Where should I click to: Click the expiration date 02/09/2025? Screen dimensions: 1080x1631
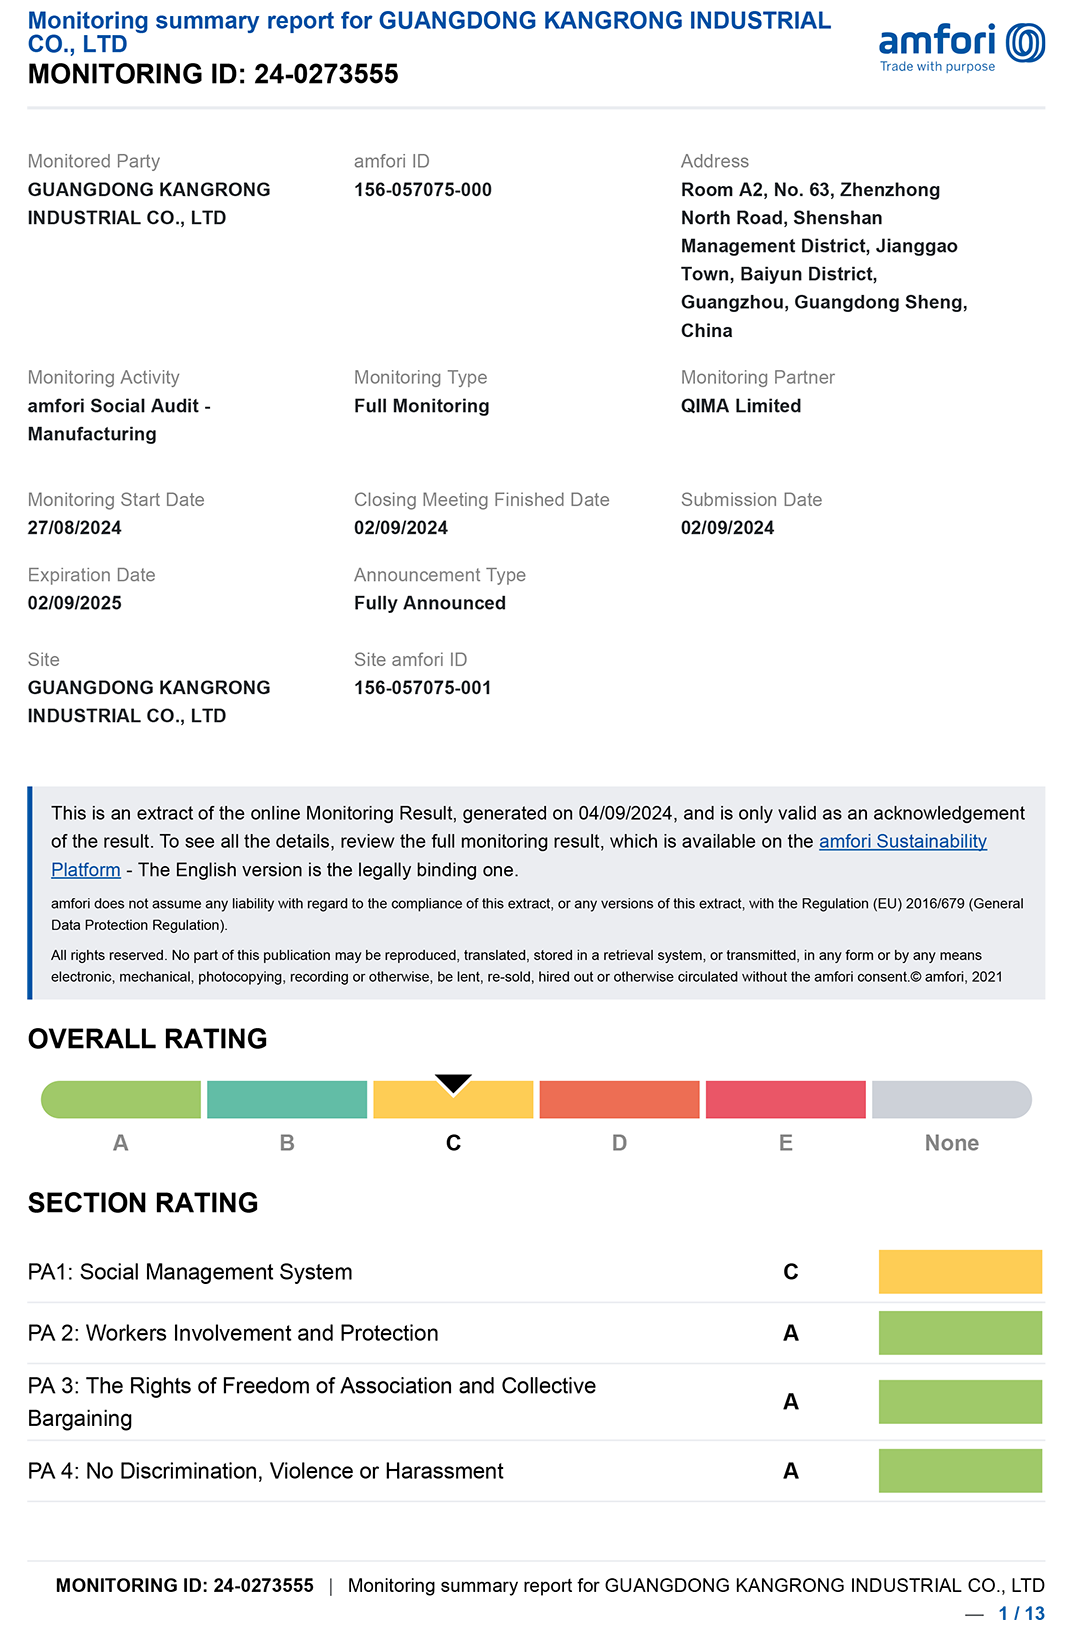tap(75, 603)
